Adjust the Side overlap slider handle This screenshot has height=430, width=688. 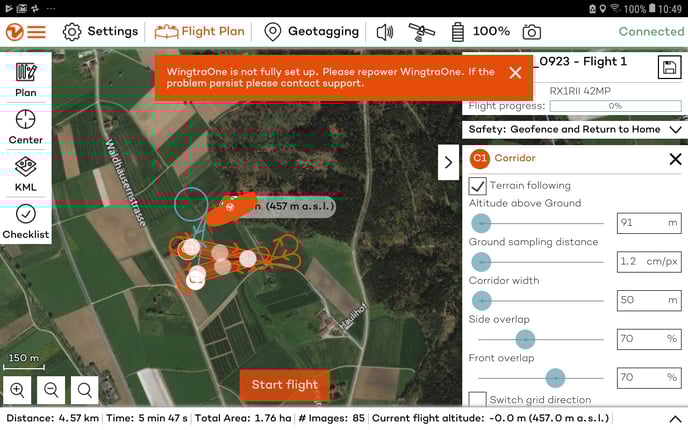coord(524,341)
